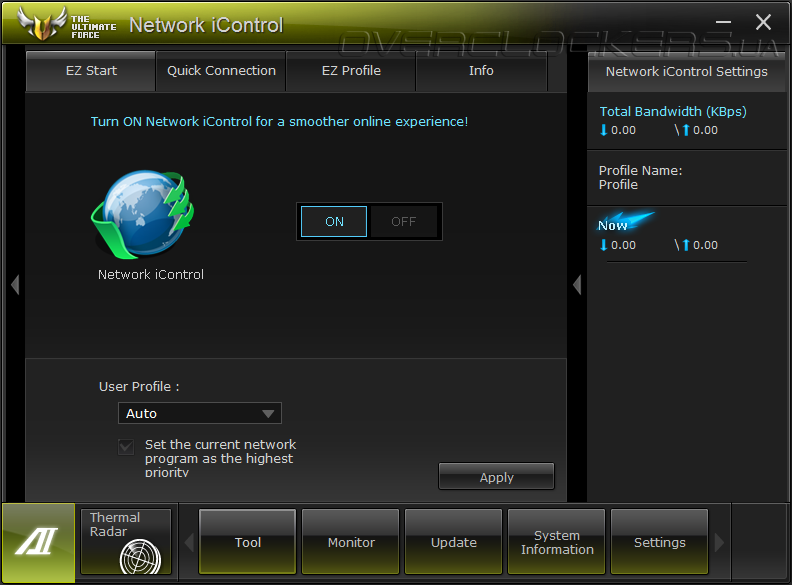Image resolution: width=792 pixels, height=585 pixels.
Task: Switch to the EZ Profile tab
Action: (351, 71)
